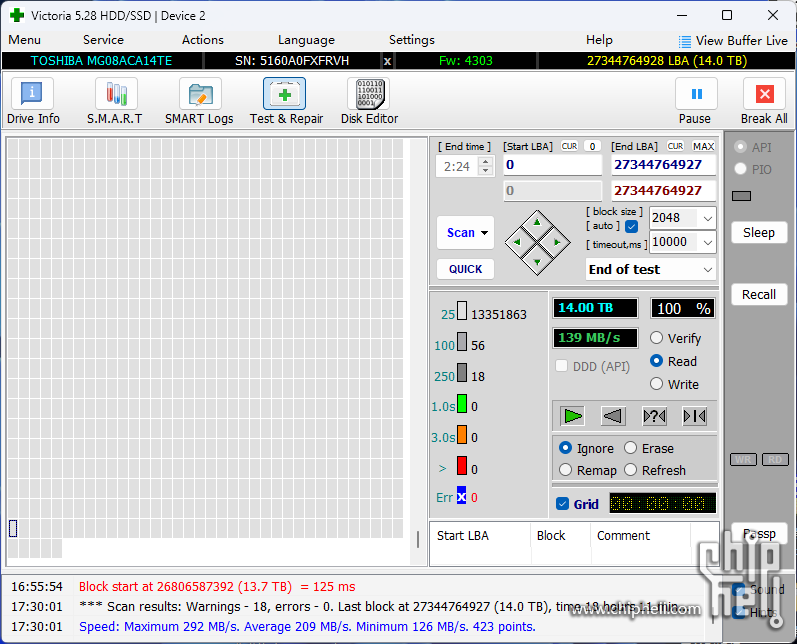Expand the End of test dropdown
This screenshot has width=797, height=644.
[x=708, y=269]
